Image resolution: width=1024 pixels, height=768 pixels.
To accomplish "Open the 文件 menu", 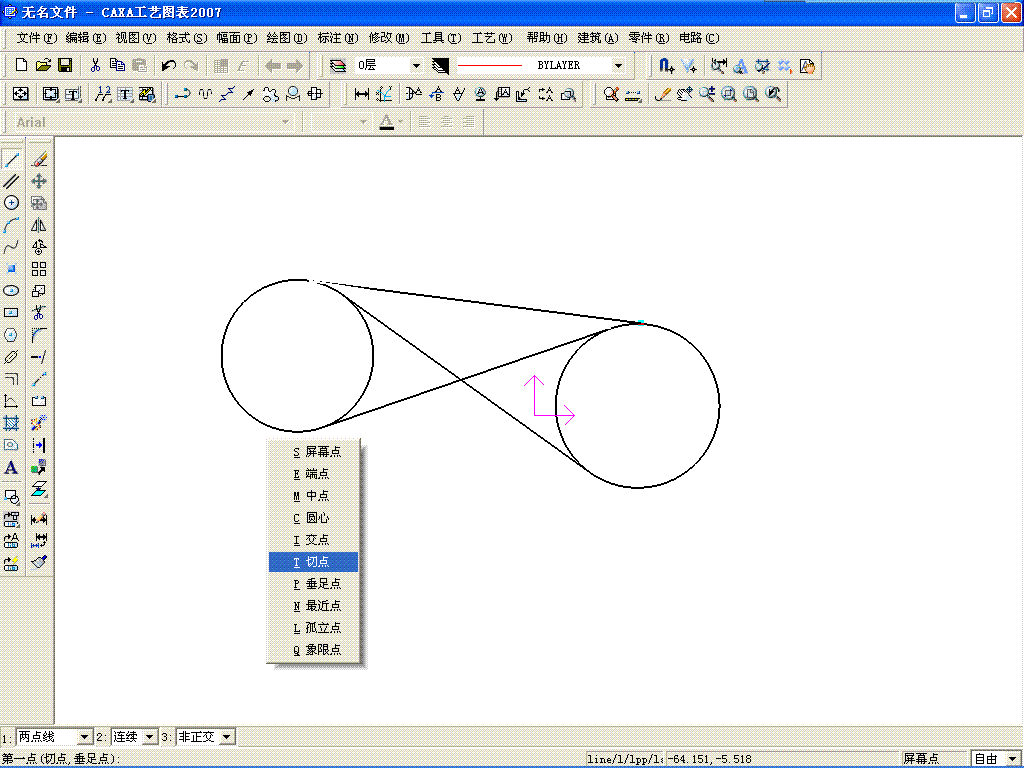I will click(37, 38).
